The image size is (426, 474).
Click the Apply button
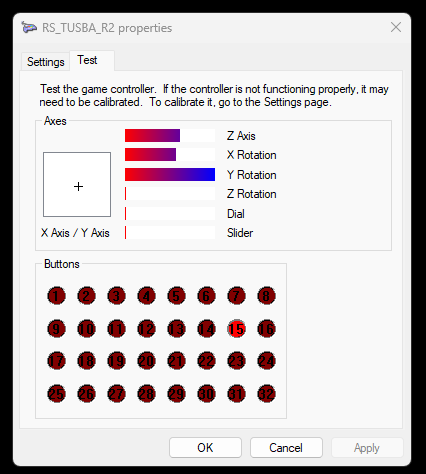[x=367, y=448]
